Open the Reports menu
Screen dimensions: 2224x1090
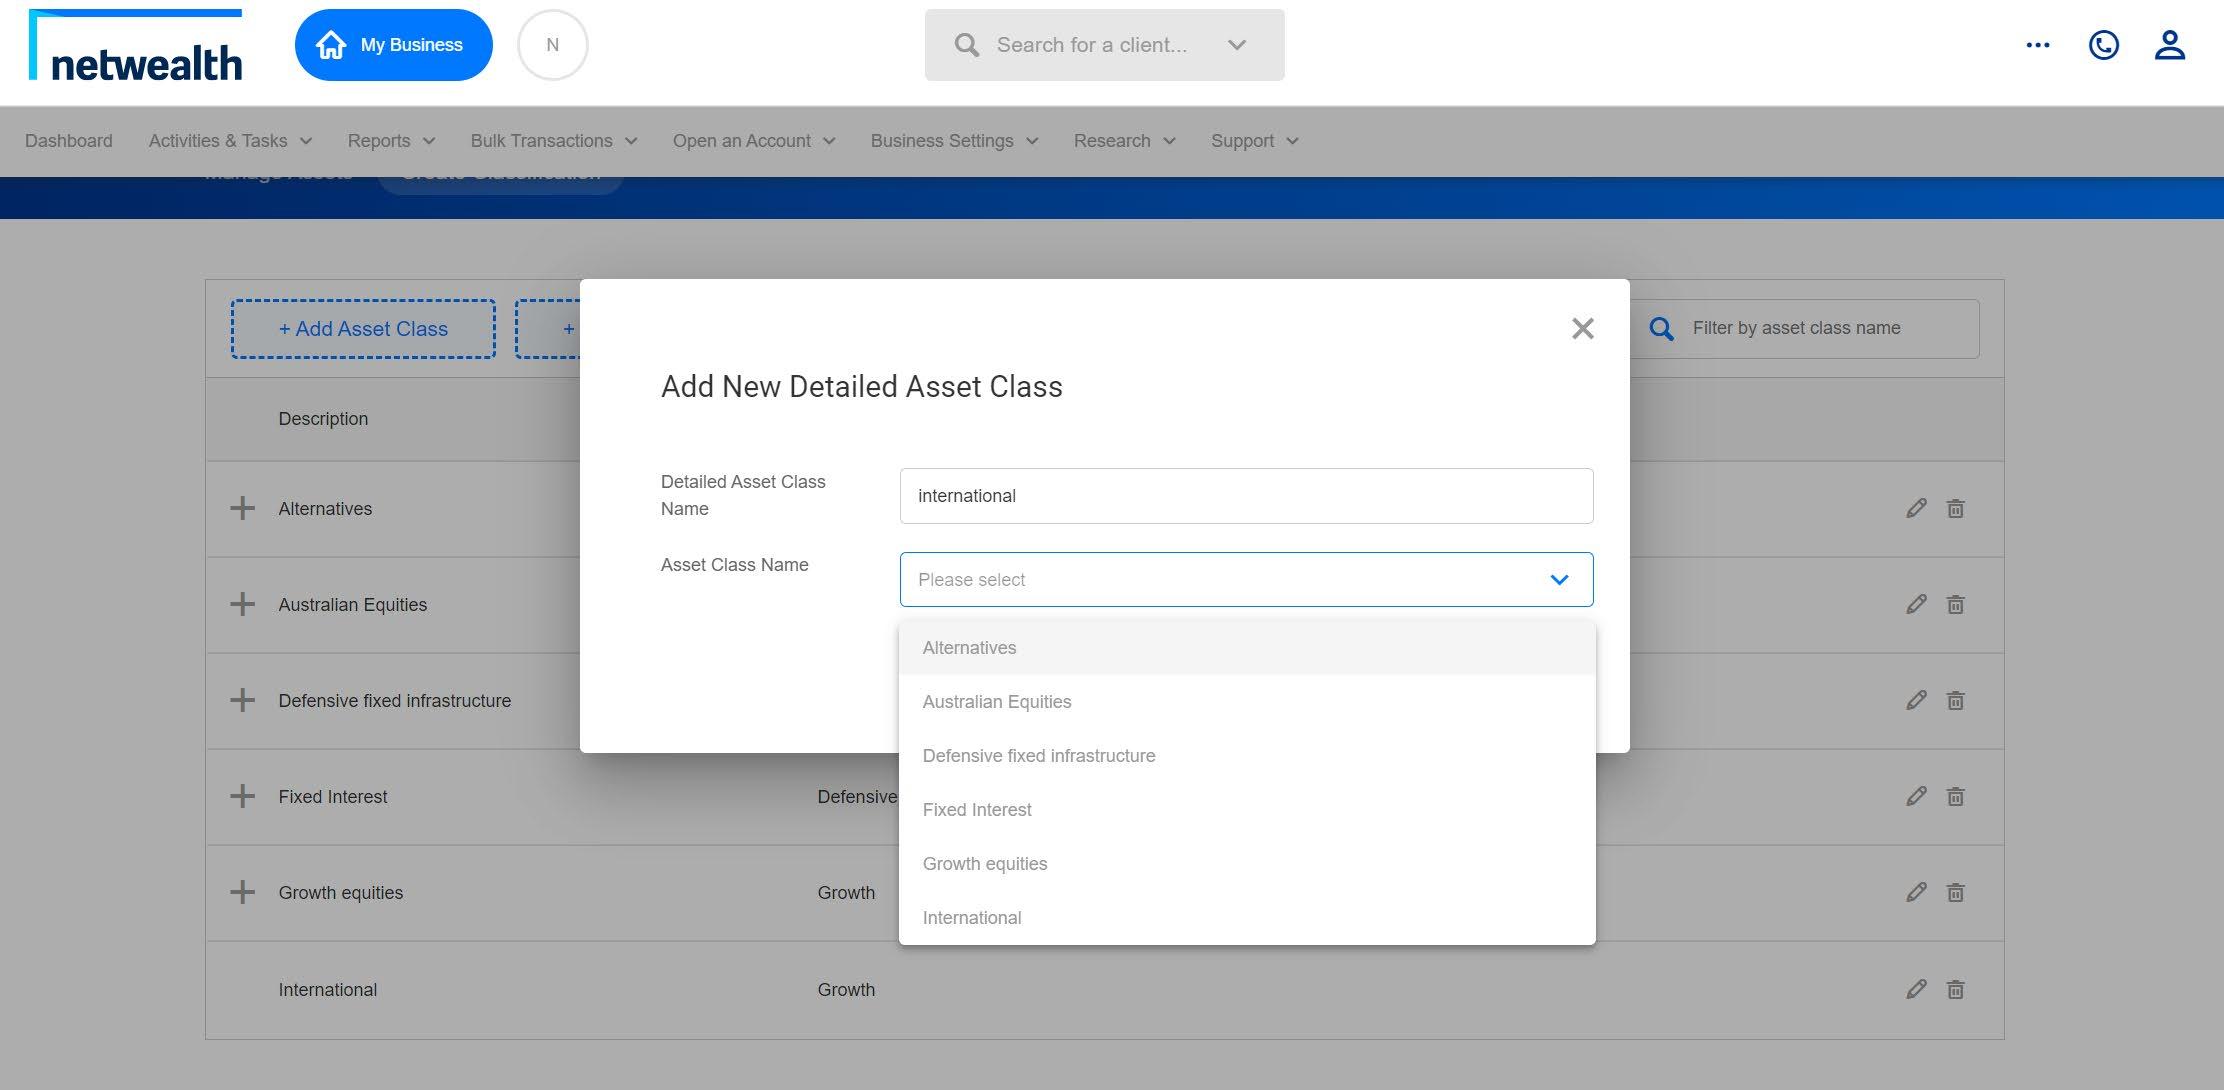coord(390,141)
